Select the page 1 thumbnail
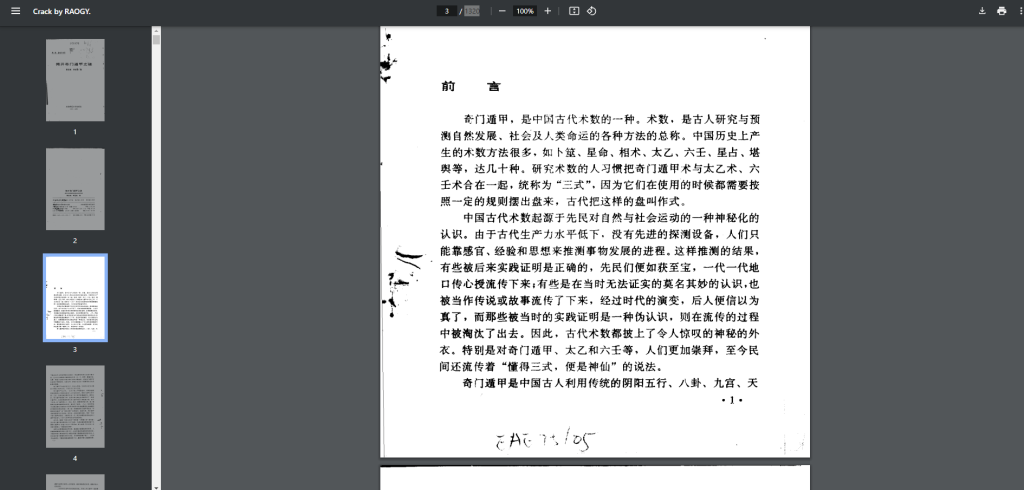This screenshot has width=1024, height=490. coord(75,80)
